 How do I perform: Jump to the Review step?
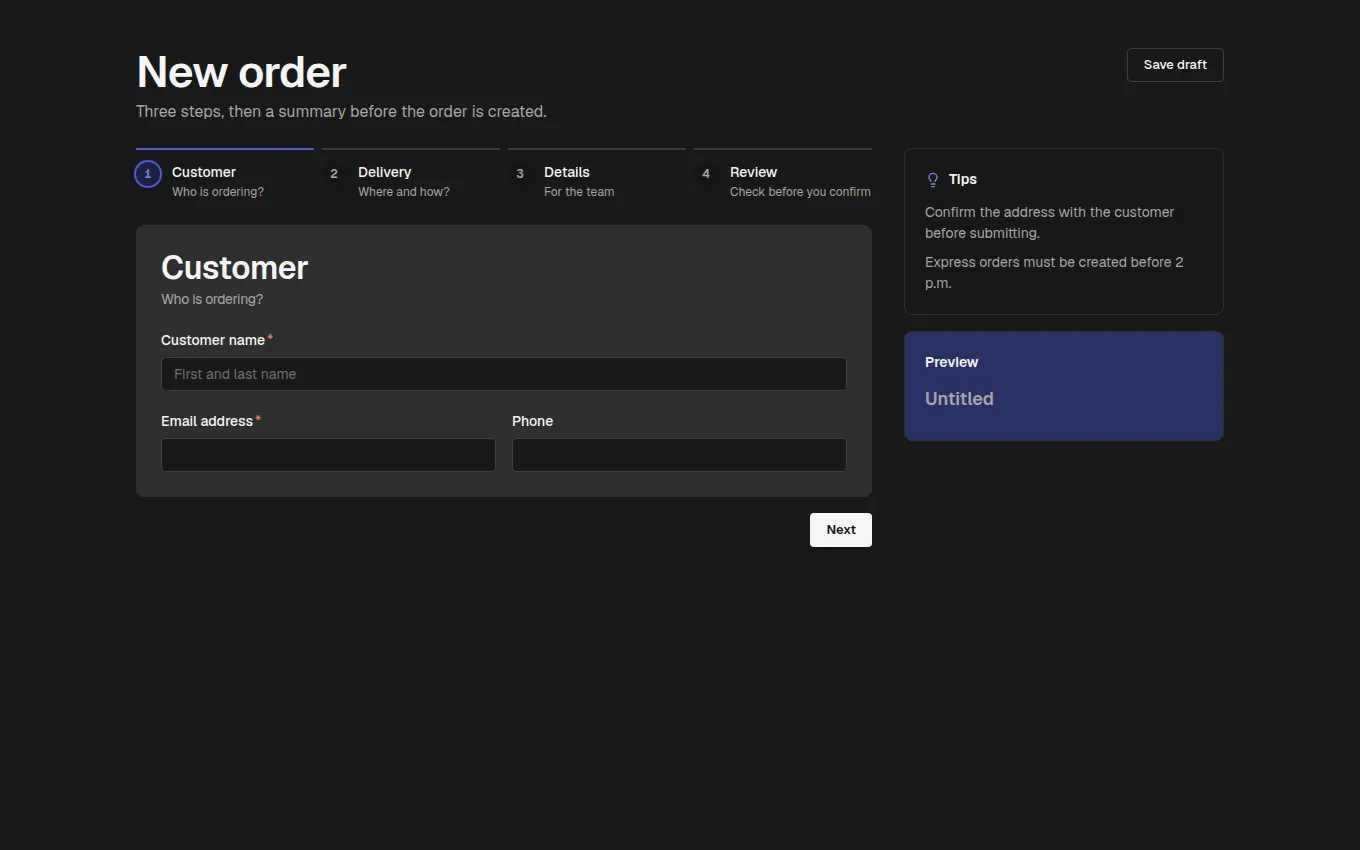(783, 176)
